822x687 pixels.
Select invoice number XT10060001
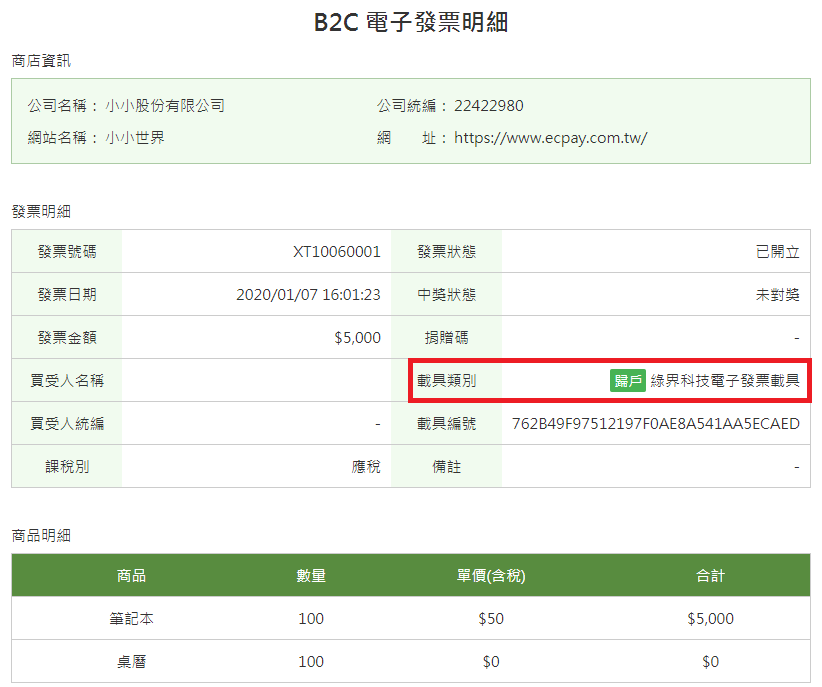(x=337, y=252)
